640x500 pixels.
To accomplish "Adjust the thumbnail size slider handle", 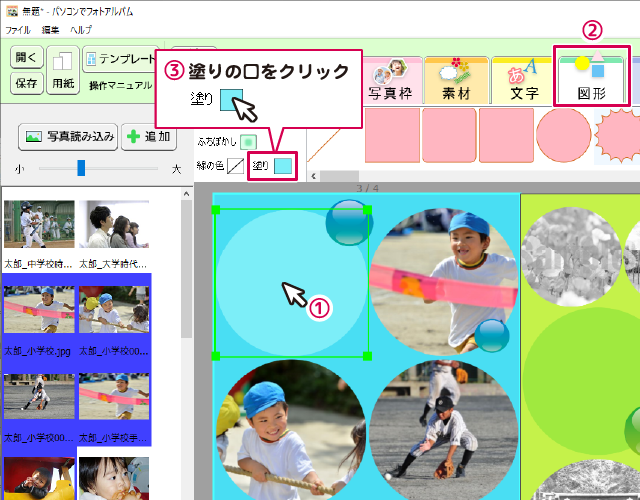I will point(81,168).
